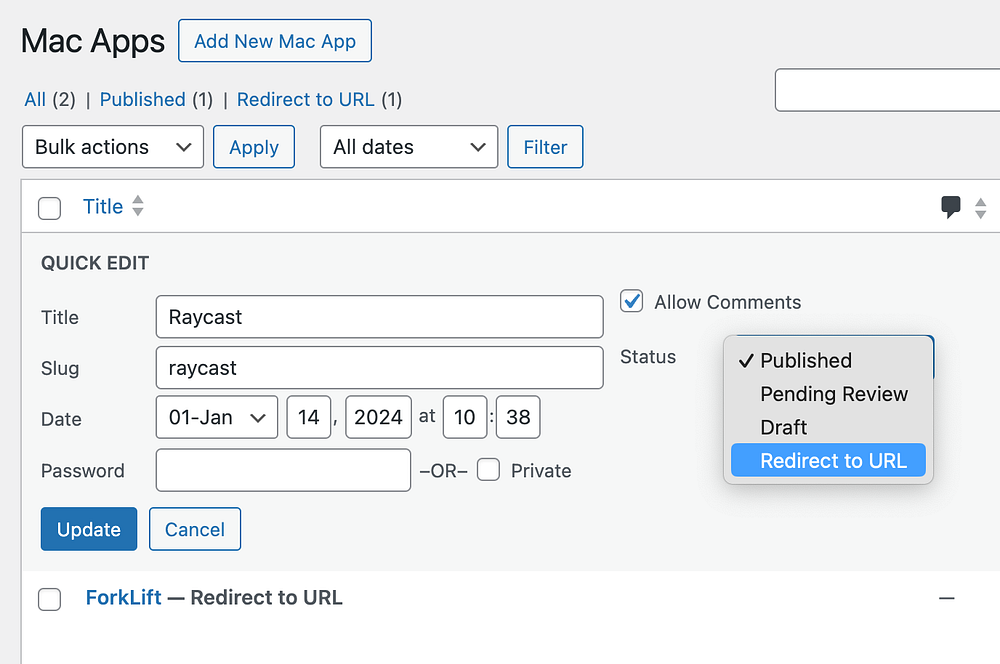The width and height of the screenshot is (1000, 664).
Task: Enable the Private checkbox
Action: coord(488,470)
